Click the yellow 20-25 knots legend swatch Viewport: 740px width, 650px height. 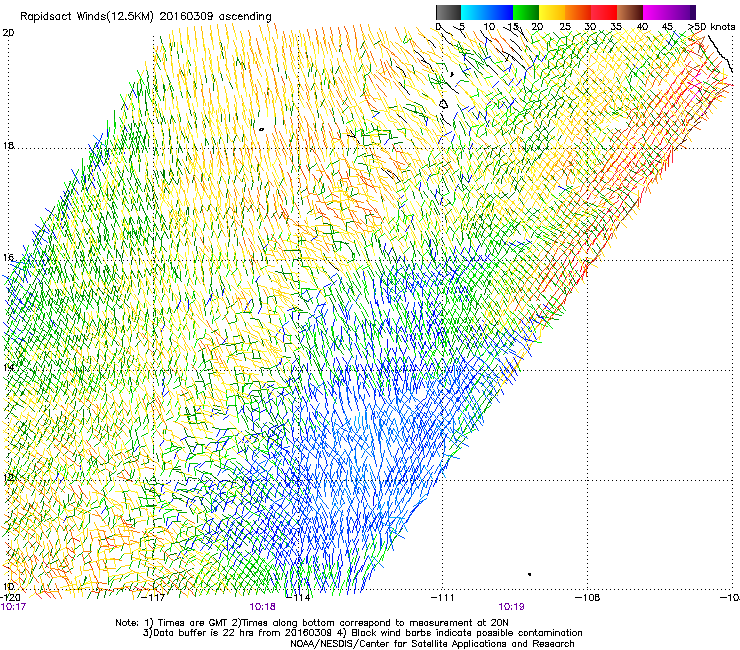point(552,12)
